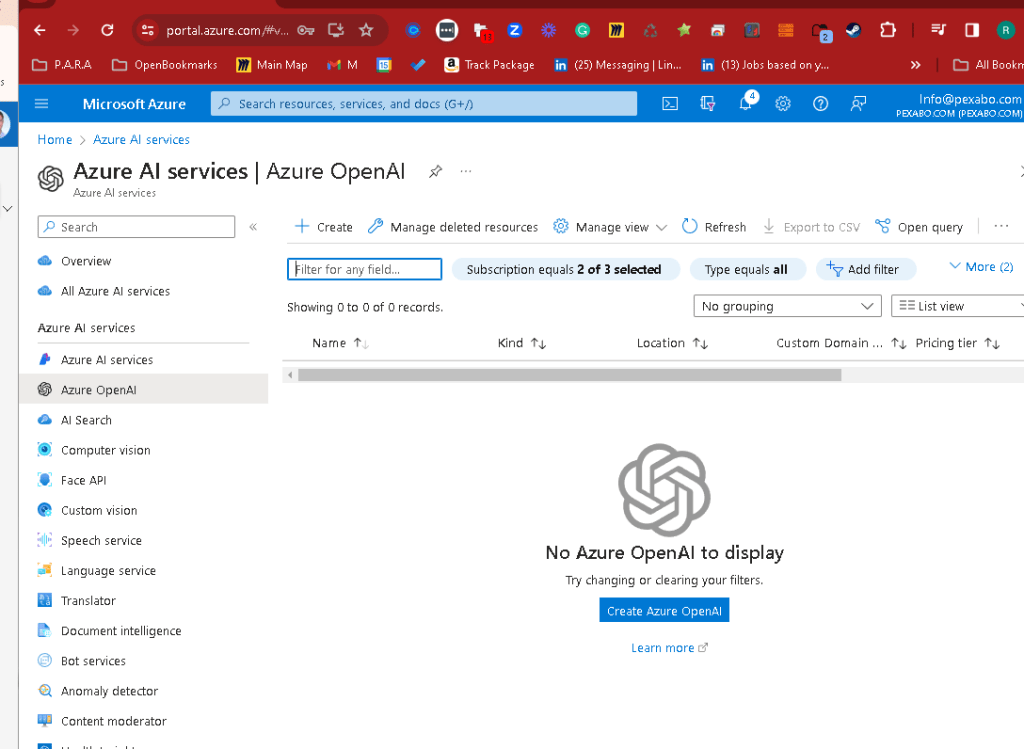
Task: Open portal settings gear
Action: pos(783,104)
